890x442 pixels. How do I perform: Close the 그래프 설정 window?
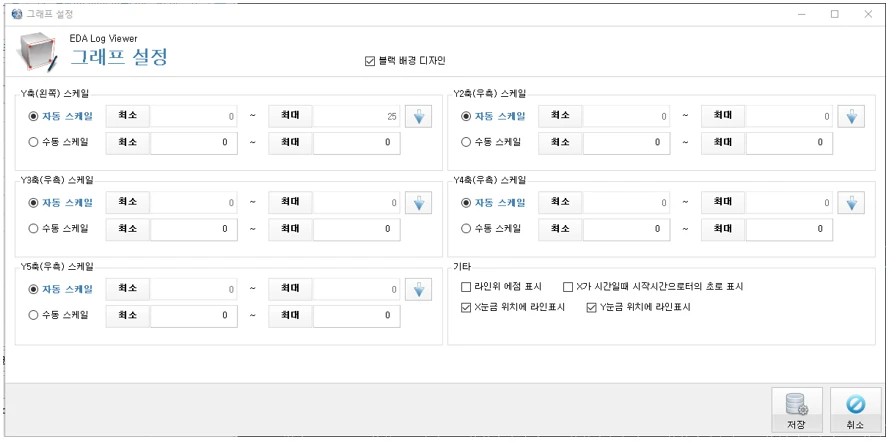tap(868, 15)
